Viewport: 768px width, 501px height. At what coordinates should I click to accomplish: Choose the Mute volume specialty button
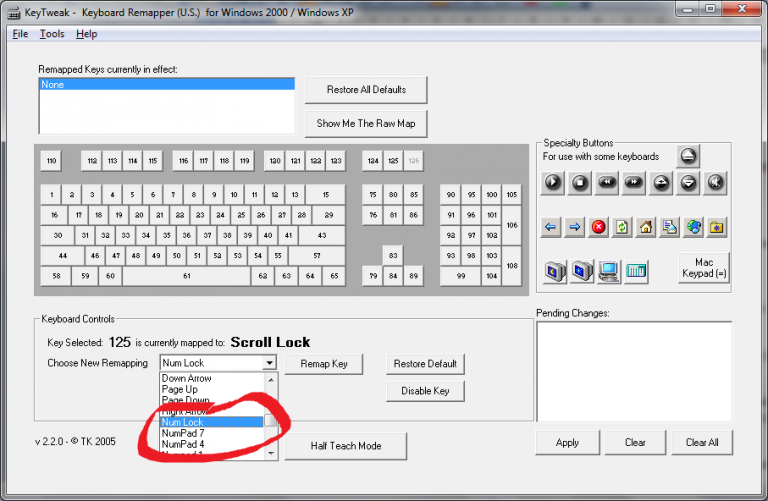coord(714,182)
